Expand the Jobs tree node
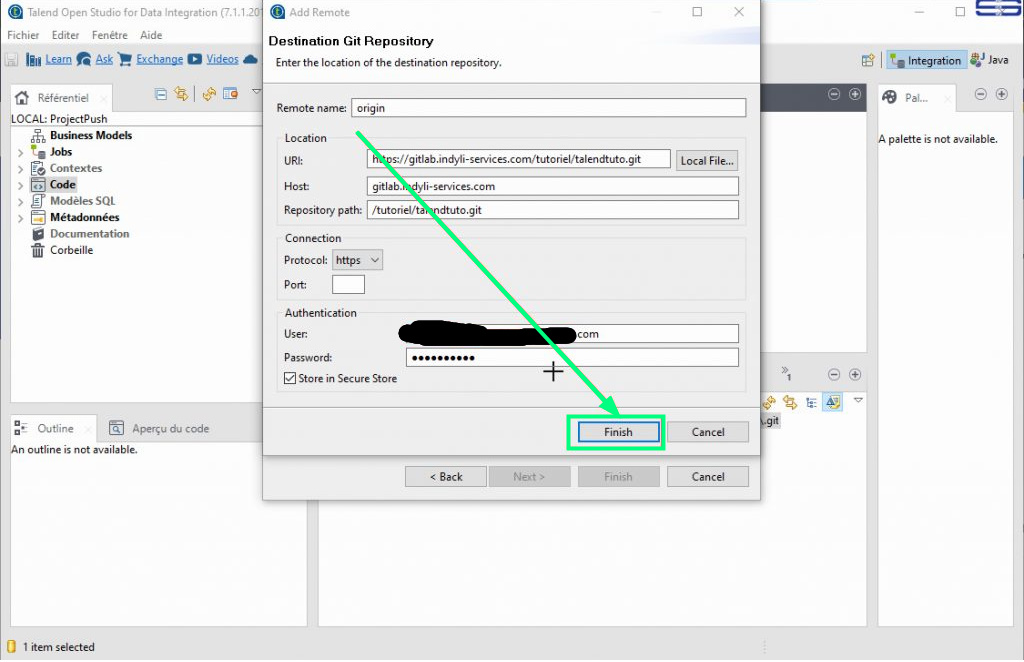Image resolution: width=1024 pixels, height=662 pixels. click(x=20, y=152)
